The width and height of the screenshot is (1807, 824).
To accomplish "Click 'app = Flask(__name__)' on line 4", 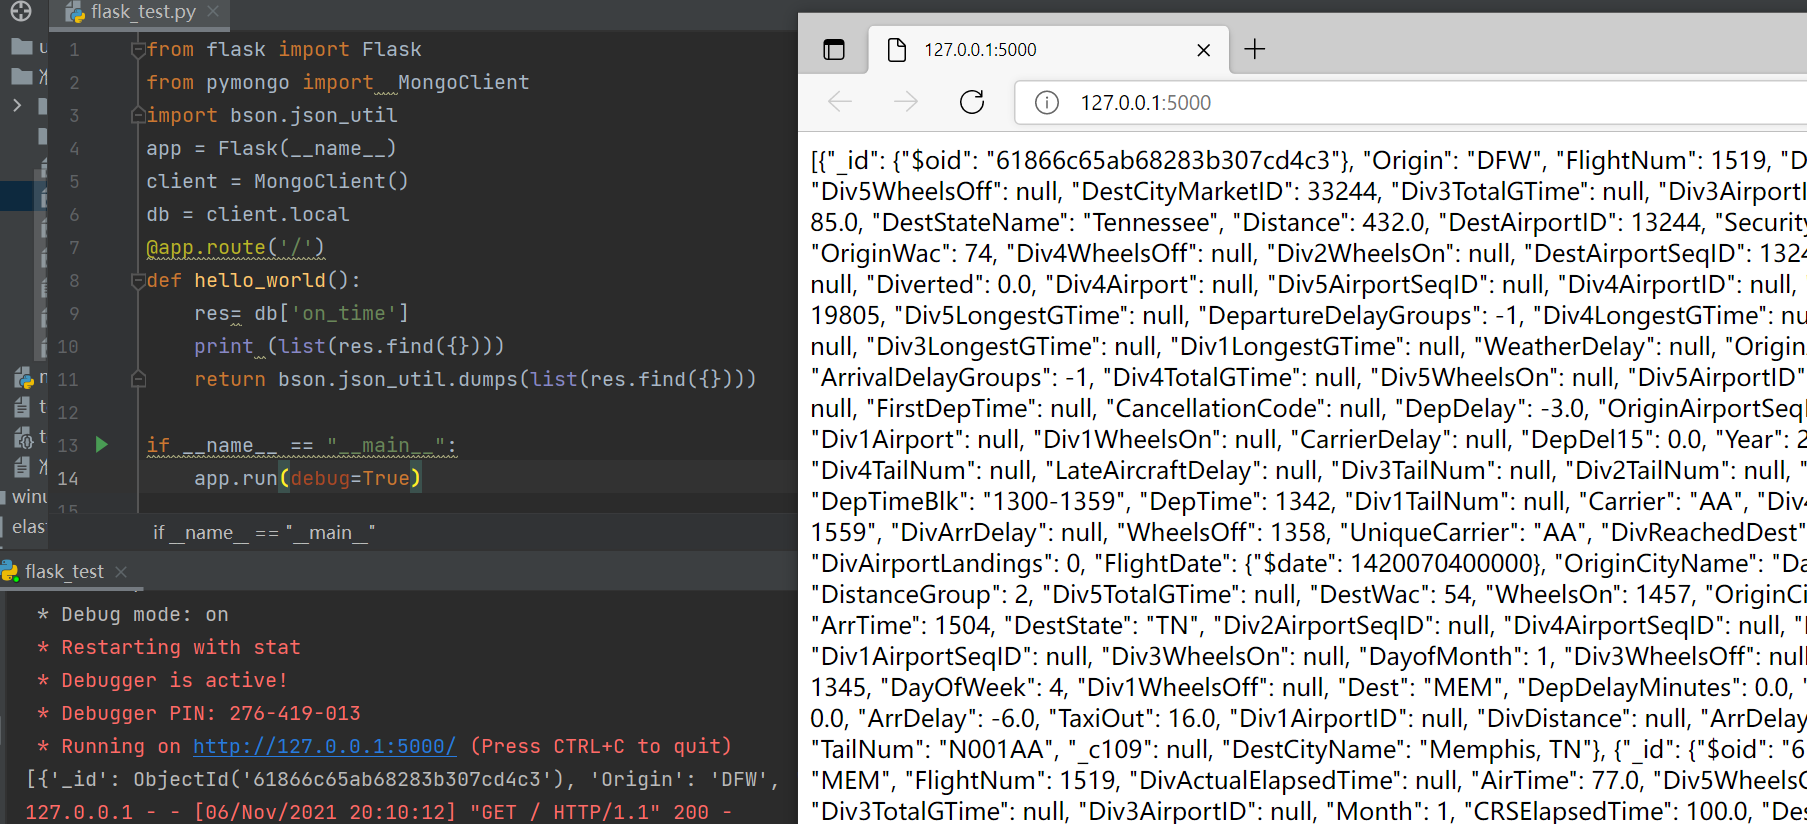I will pos(271,148).
